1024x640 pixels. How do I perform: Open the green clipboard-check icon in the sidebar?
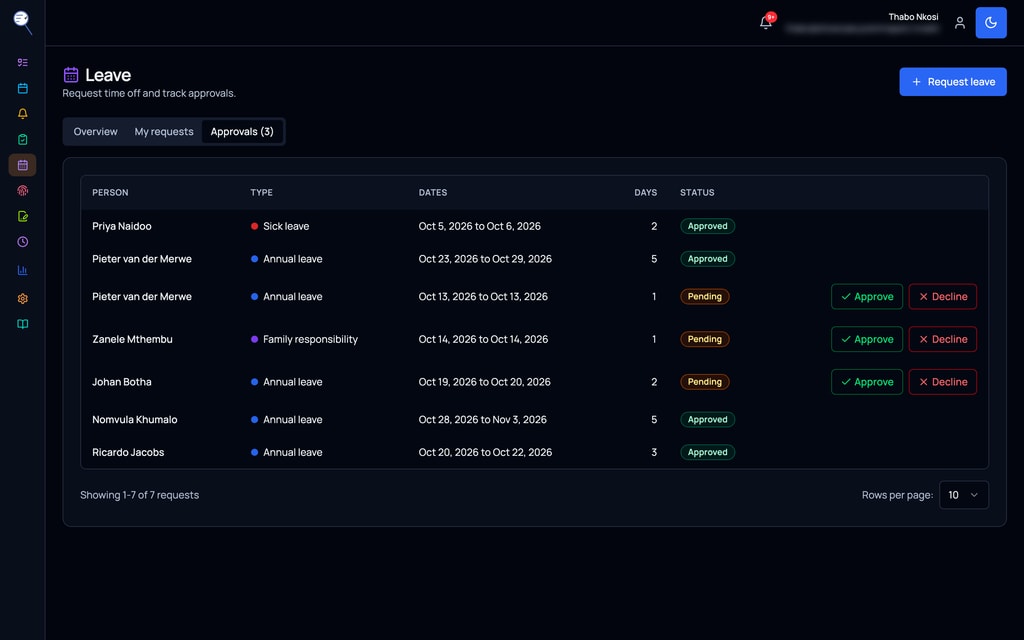coord(22,139)
